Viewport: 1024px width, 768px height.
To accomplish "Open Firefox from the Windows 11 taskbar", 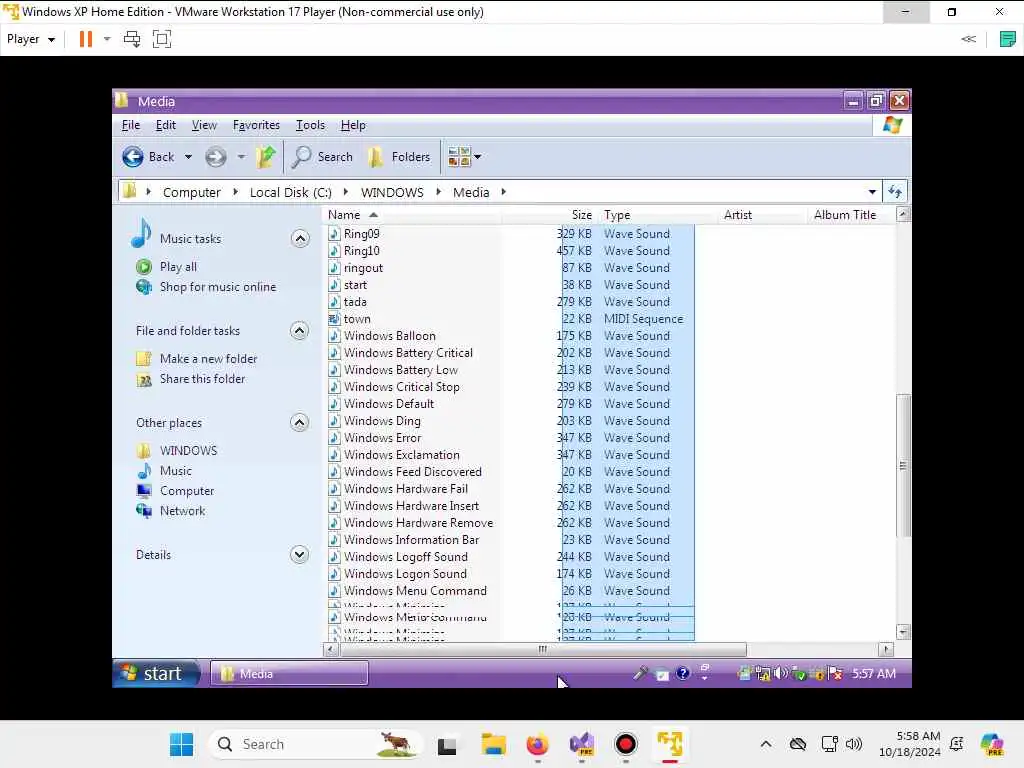I will (537, 744).
